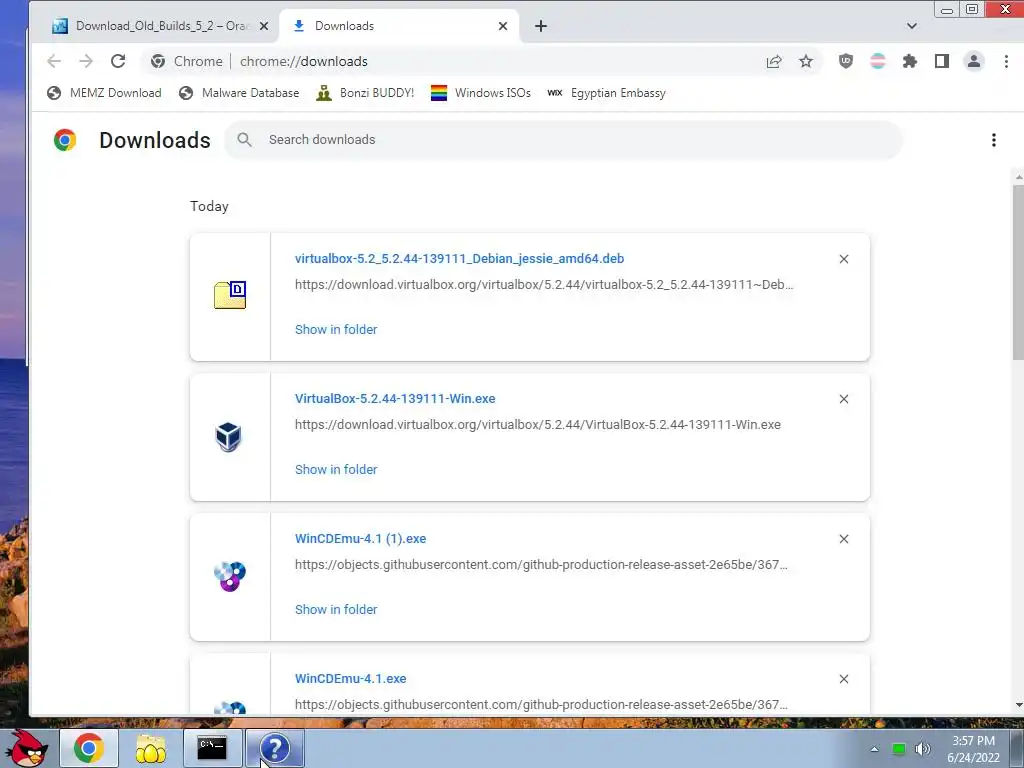Show WinCDEmu-4.1 (1).exe in folder
This screenshot has width=1024, height=768.
tap(336, 609)
